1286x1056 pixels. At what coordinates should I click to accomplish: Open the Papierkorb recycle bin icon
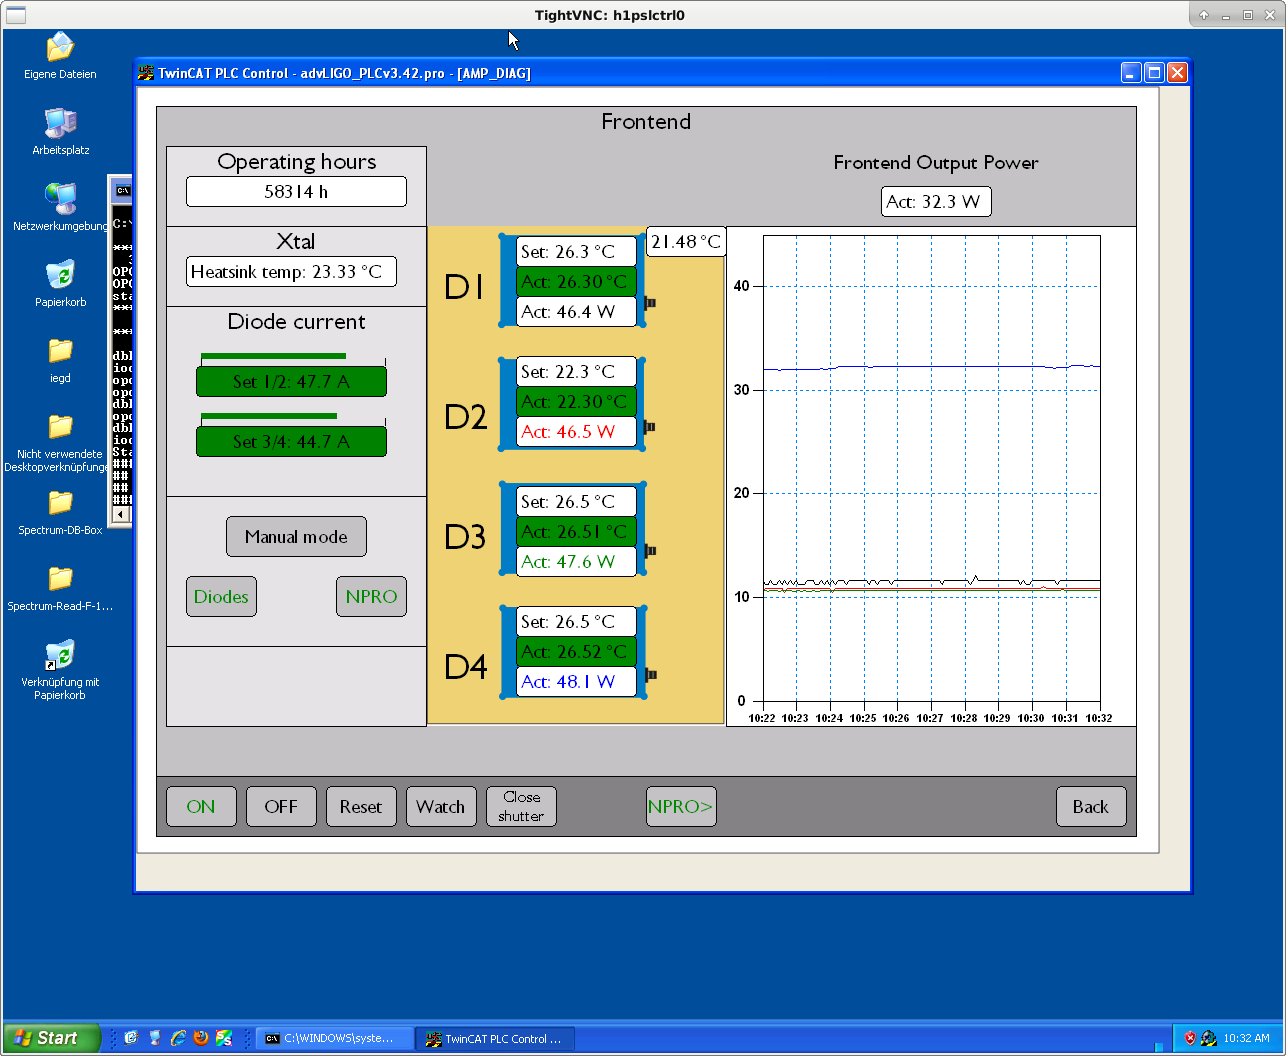60,276
